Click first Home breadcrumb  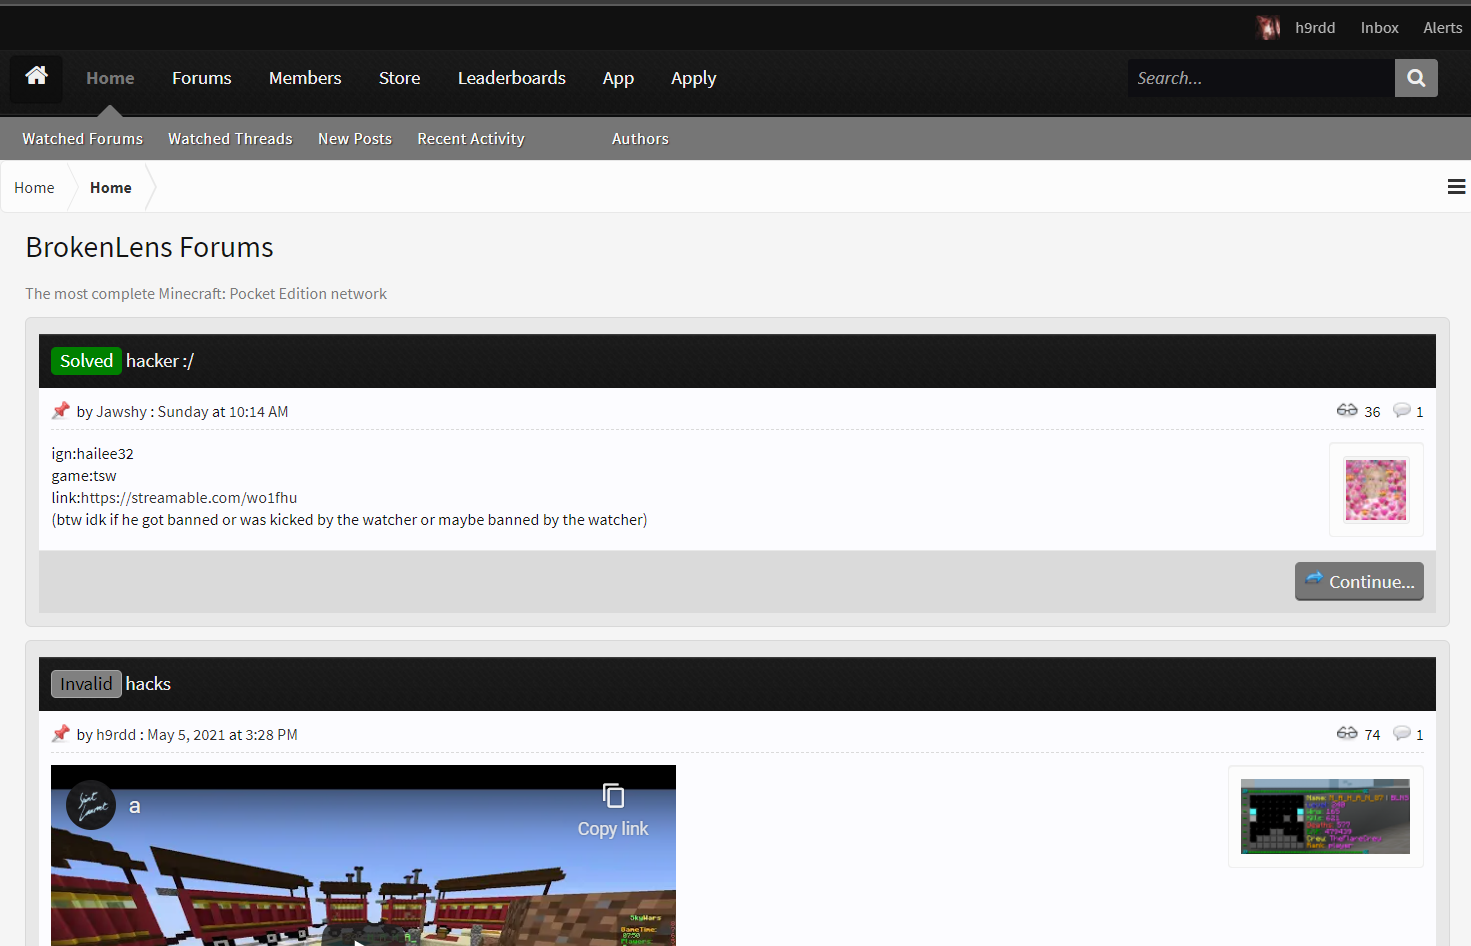[34, 188]
